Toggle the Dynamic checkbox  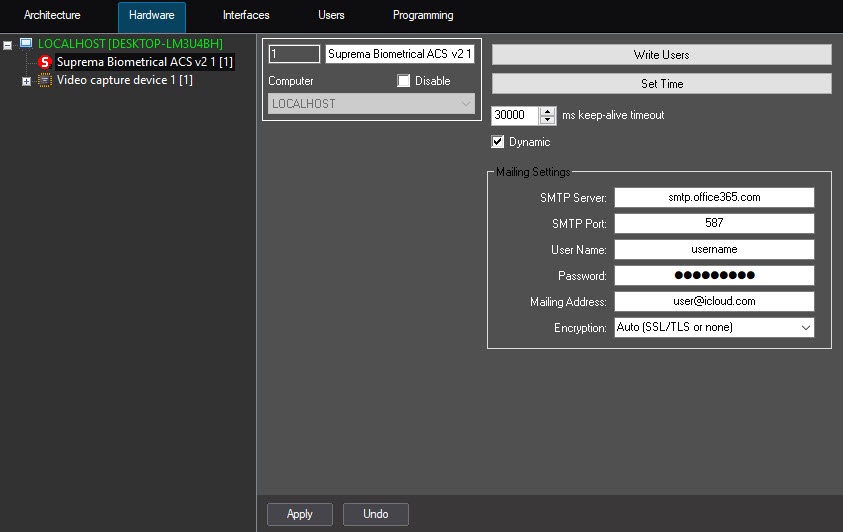click(x=498, y=142)
